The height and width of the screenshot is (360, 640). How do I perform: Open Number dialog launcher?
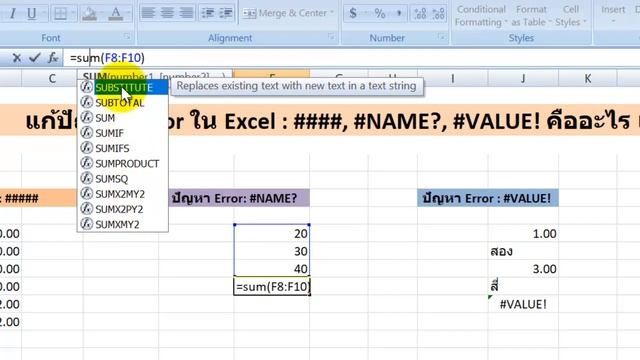point(442,37)
